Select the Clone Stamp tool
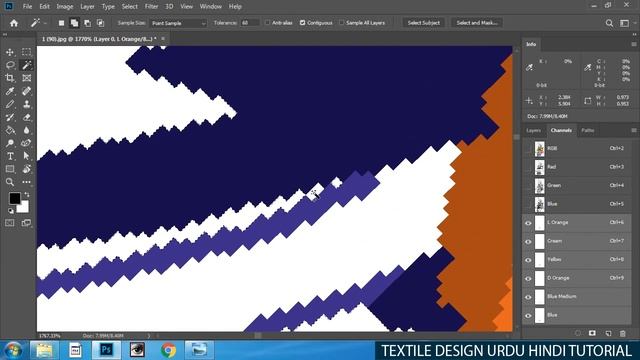The image size is (640, 360). 27,104
